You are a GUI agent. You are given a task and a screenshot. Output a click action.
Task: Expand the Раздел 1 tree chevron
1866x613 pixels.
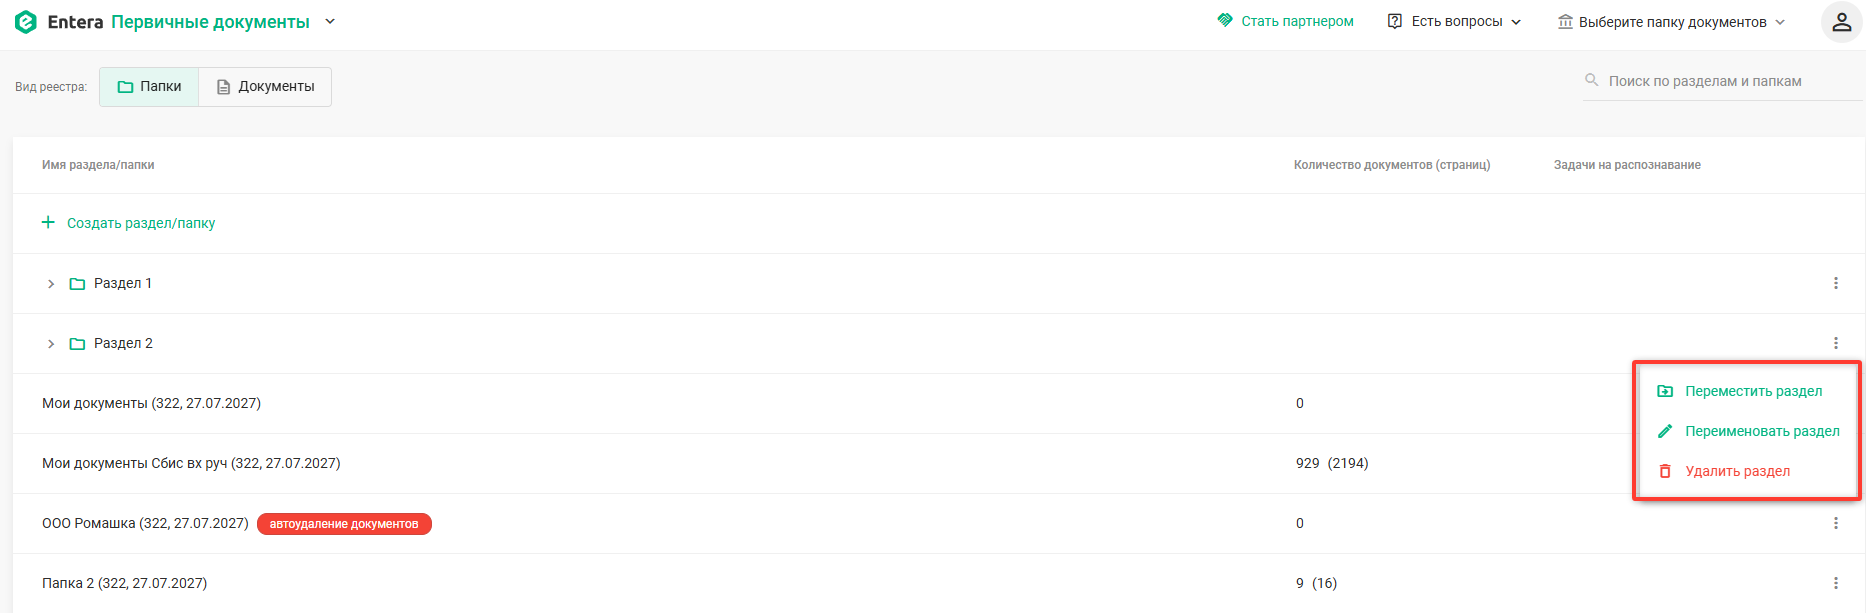(x=51, y=284)
